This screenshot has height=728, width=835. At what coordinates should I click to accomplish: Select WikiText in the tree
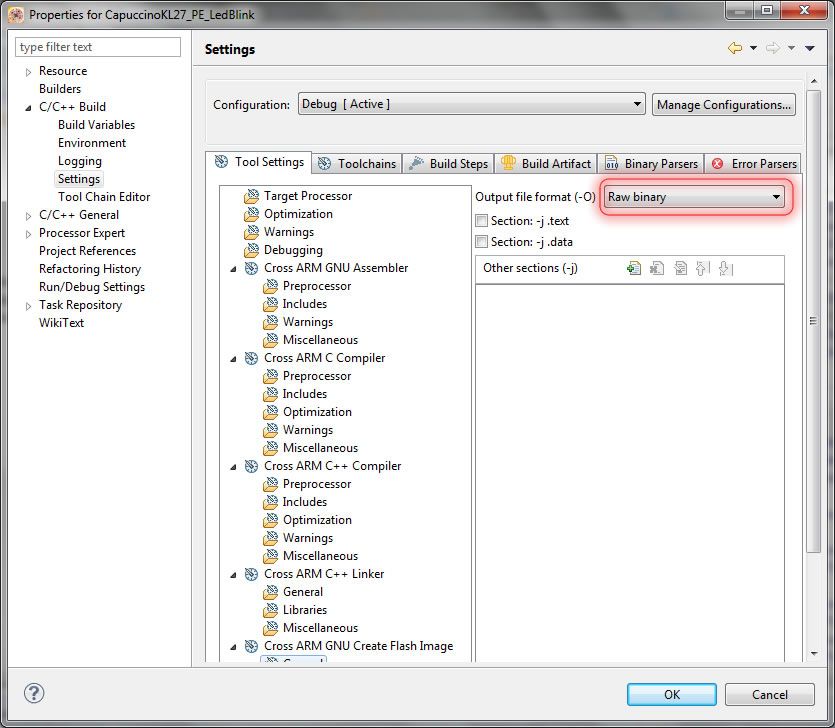(61, 323)
